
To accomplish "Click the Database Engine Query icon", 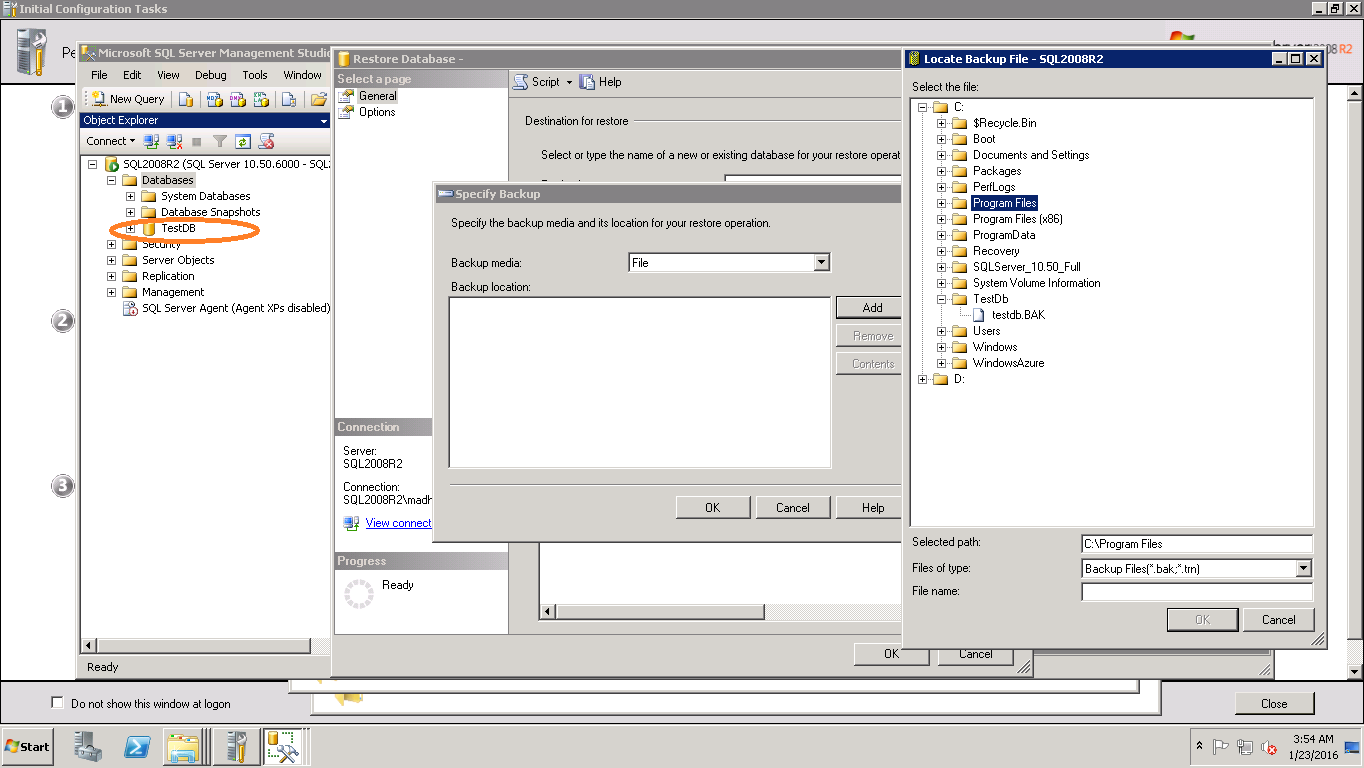I will [186, 99].
